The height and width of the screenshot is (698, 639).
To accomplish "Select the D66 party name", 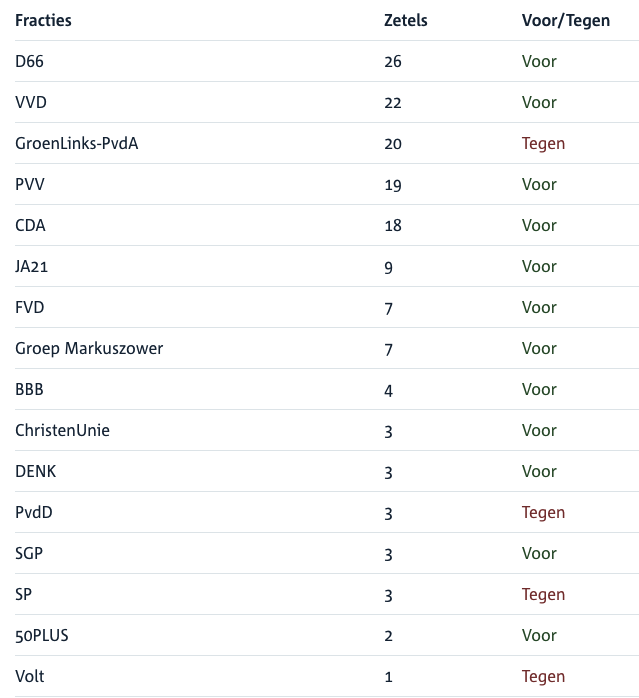I will [x=29, y=61].
